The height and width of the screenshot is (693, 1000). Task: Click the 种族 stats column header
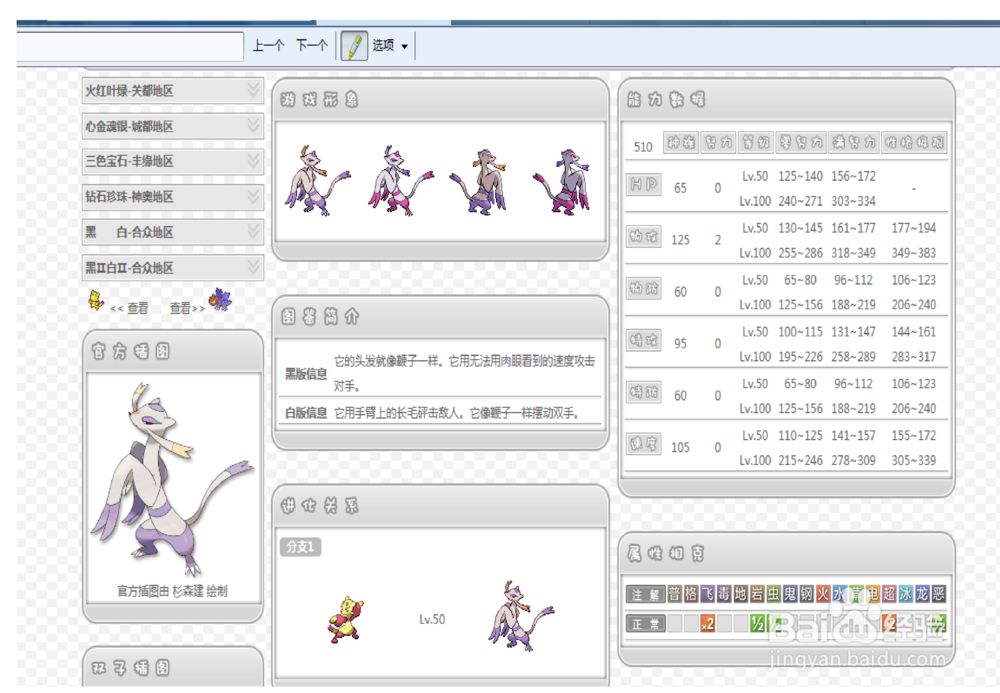(680, 142)
